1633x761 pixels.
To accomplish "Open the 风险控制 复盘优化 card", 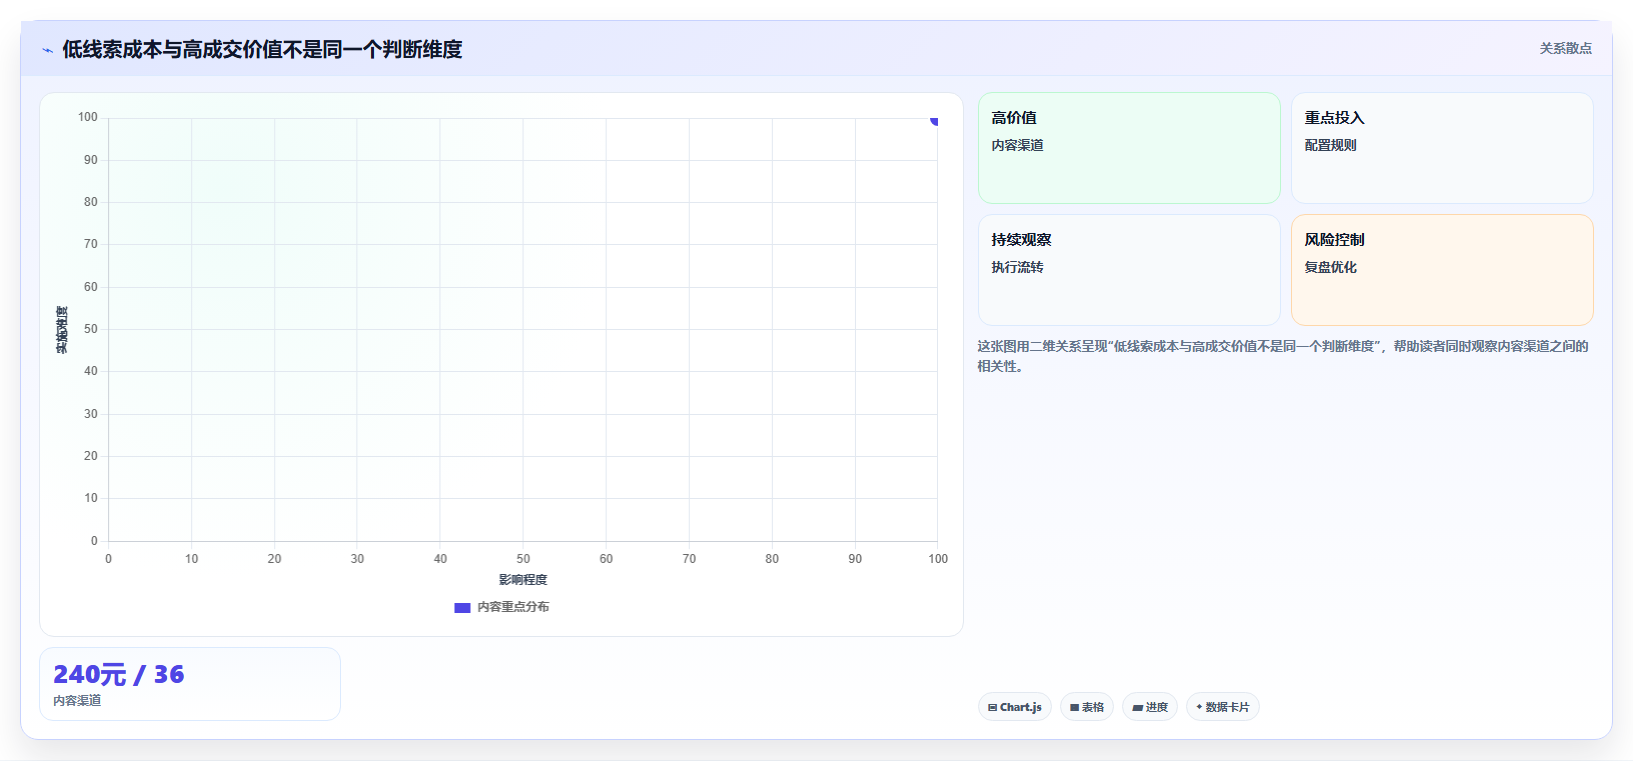I will tap(1442, 270).
